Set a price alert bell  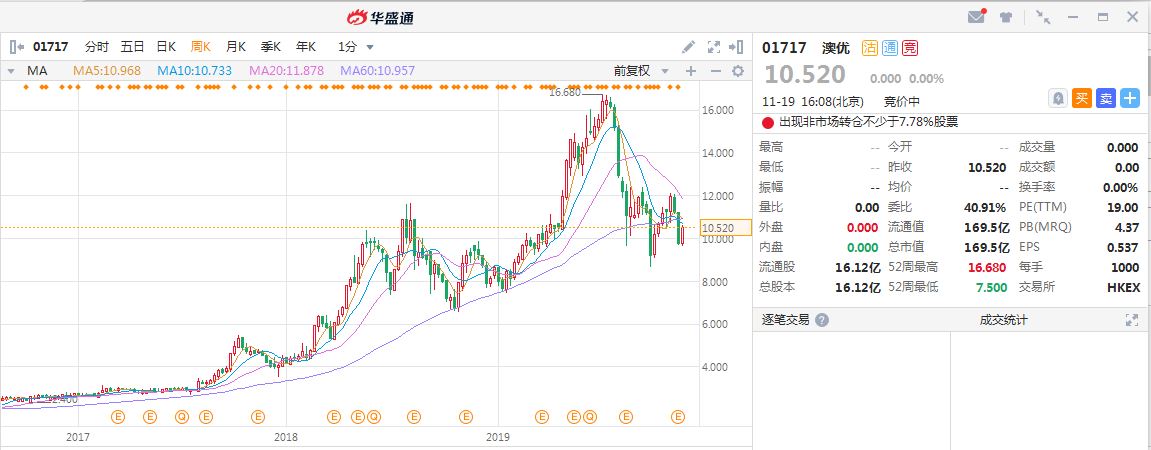point(1057,98)
